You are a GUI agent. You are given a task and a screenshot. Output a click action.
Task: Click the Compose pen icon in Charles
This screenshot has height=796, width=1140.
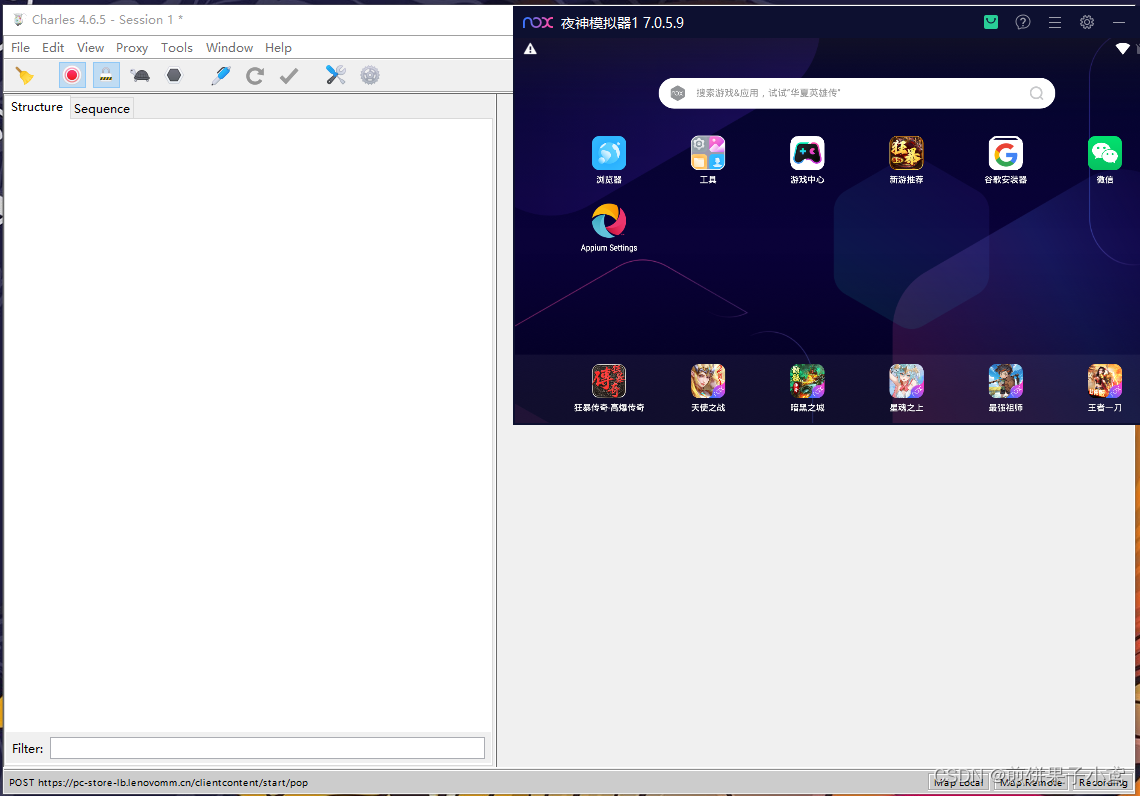(221, 76)
